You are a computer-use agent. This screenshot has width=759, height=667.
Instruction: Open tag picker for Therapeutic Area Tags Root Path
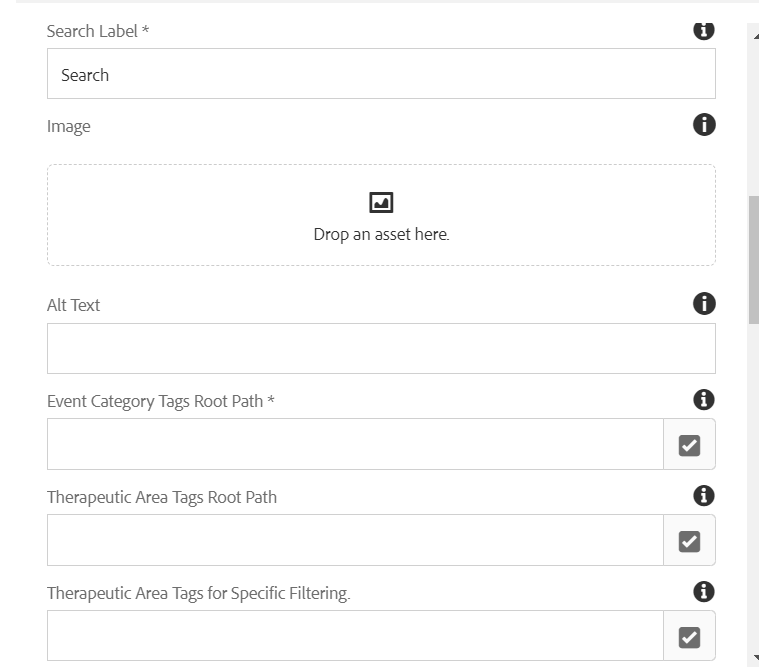pyautogui.click(x=689, y=540)
